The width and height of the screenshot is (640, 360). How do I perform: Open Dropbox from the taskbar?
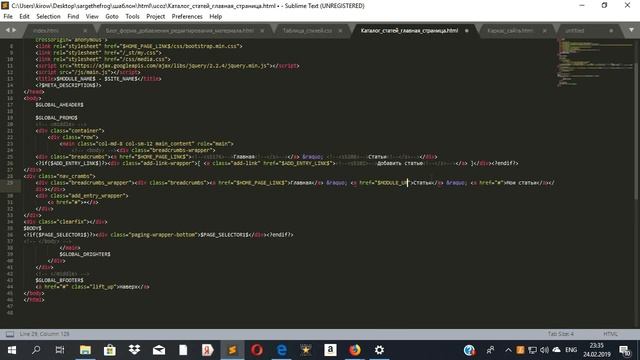click(134, 350)
